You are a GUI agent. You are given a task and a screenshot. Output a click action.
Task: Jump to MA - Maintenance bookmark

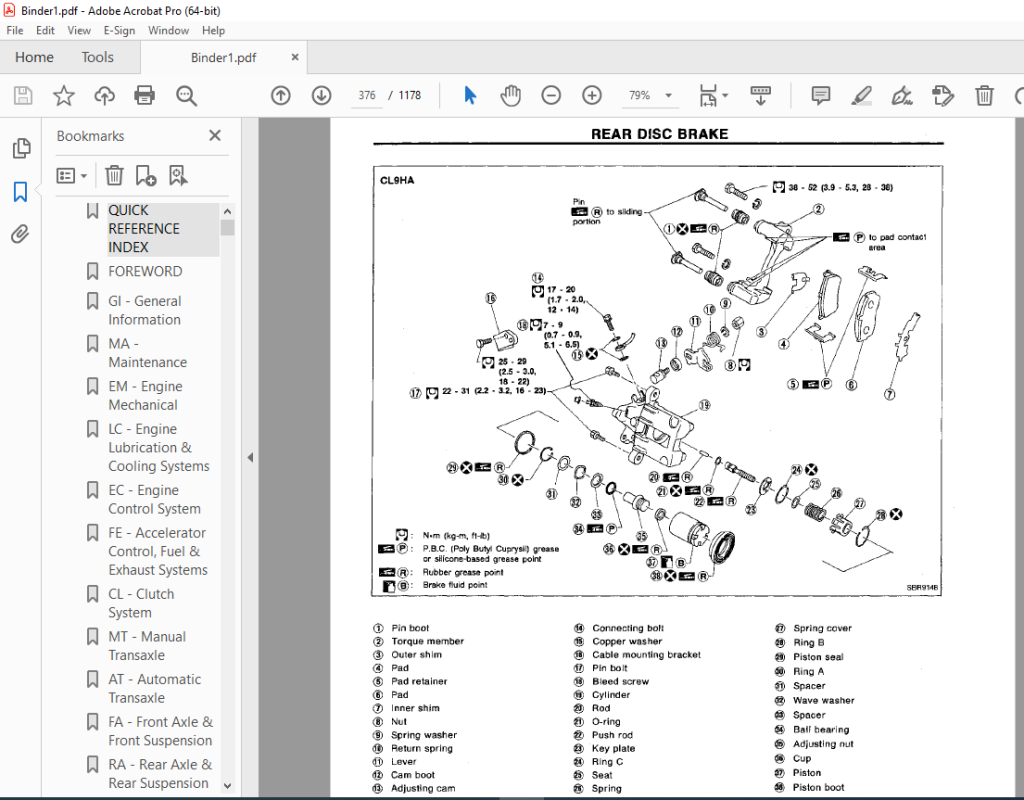pos(147,353)
